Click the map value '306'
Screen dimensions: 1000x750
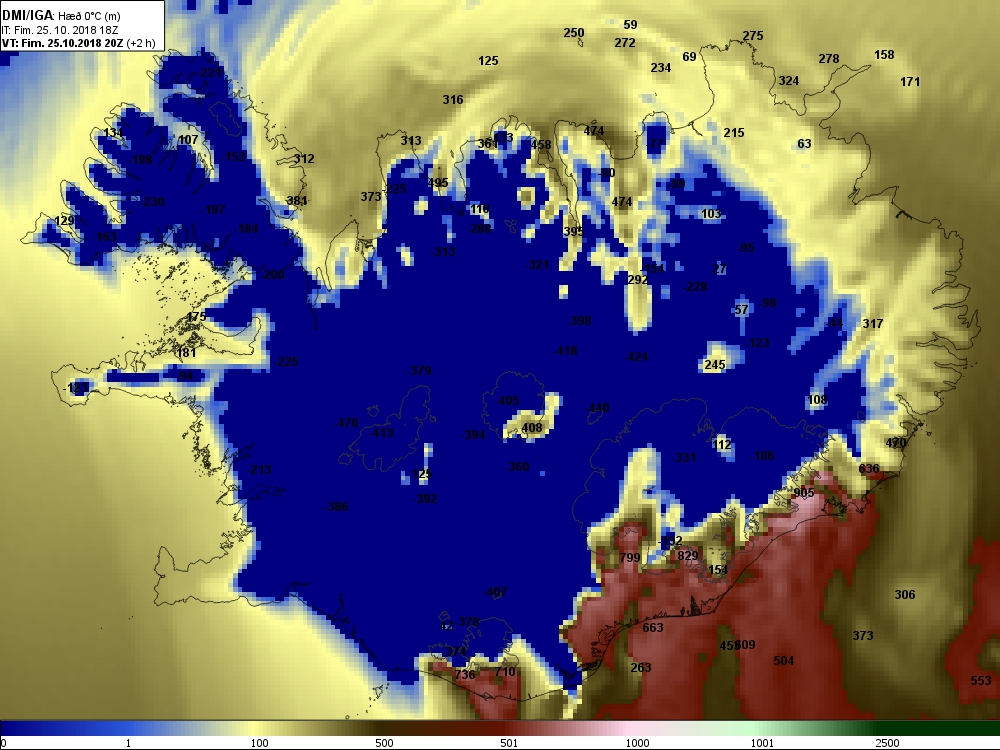904,594
